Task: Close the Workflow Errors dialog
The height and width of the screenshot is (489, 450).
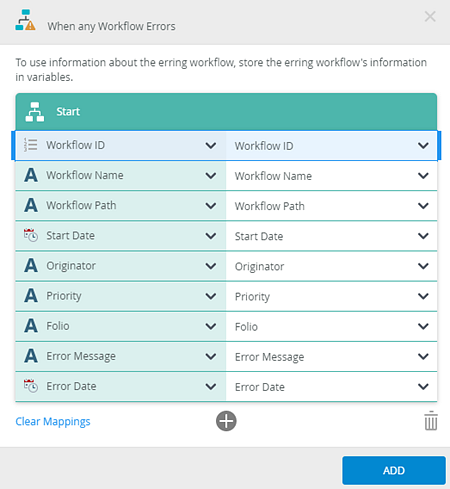Action: coord(430,16)
